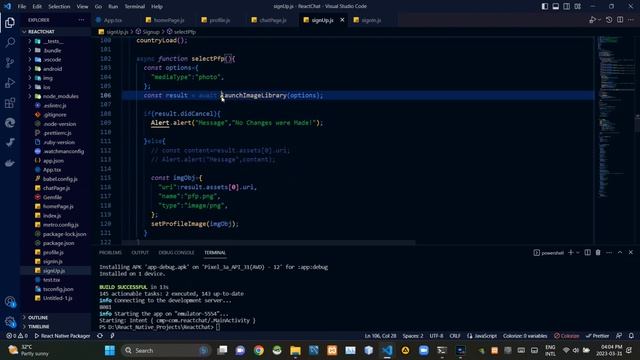
Task: Click the JavaScript language mode status item
Action: (x=482, y=336)
